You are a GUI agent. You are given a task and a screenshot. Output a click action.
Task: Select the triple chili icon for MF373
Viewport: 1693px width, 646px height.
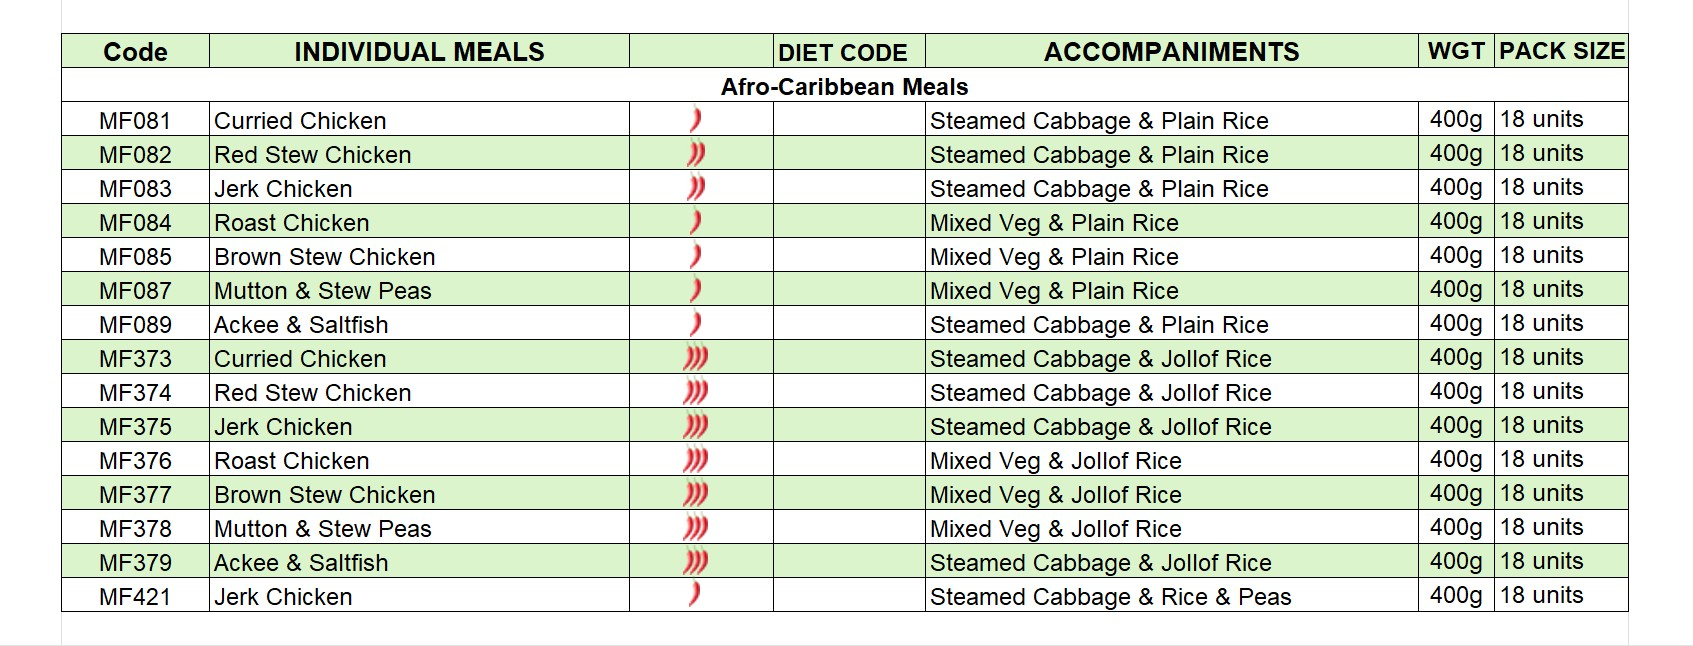coord(696,358)
